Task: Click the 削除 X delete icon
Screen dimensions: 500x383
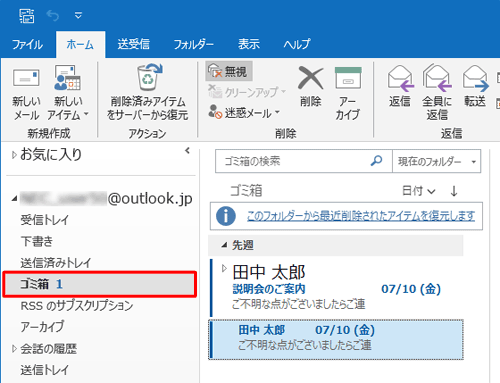Action: tap(311, 78)
